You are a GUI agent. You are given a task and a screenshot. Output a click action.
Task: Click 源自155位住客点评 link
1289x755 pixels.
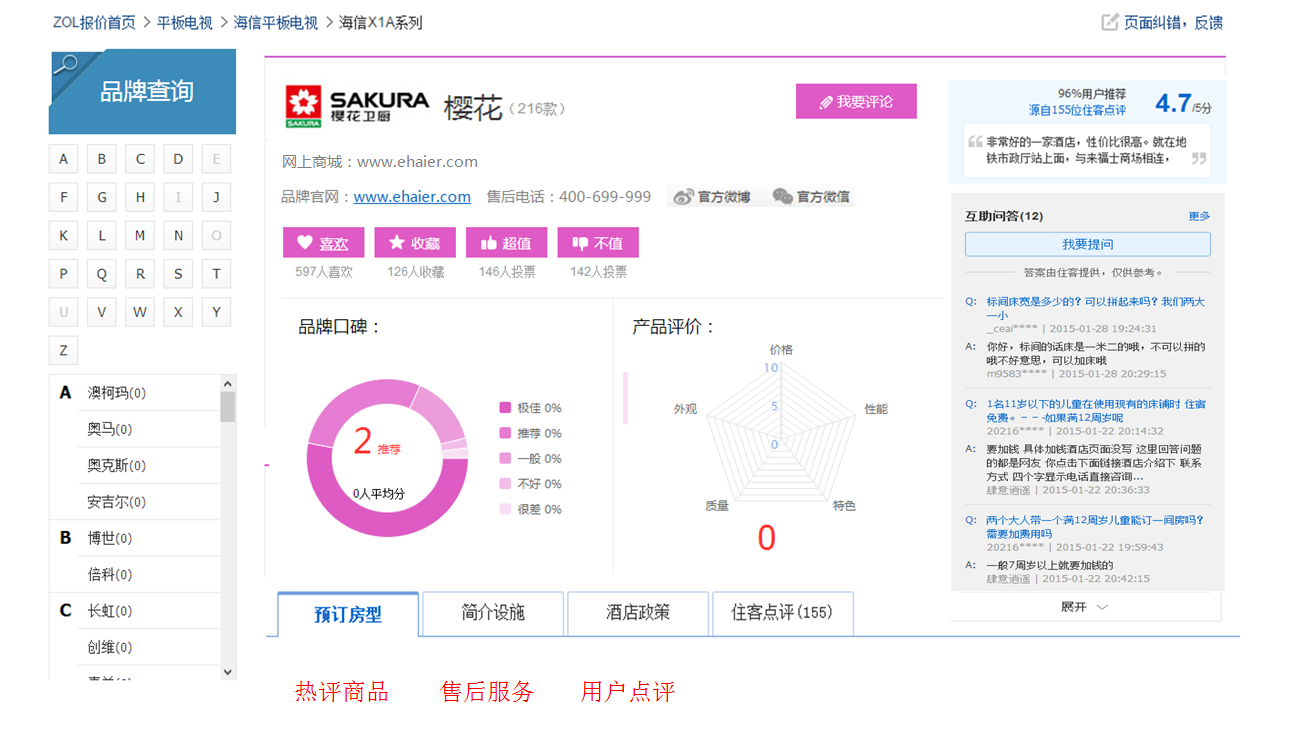coord(1077,110)
